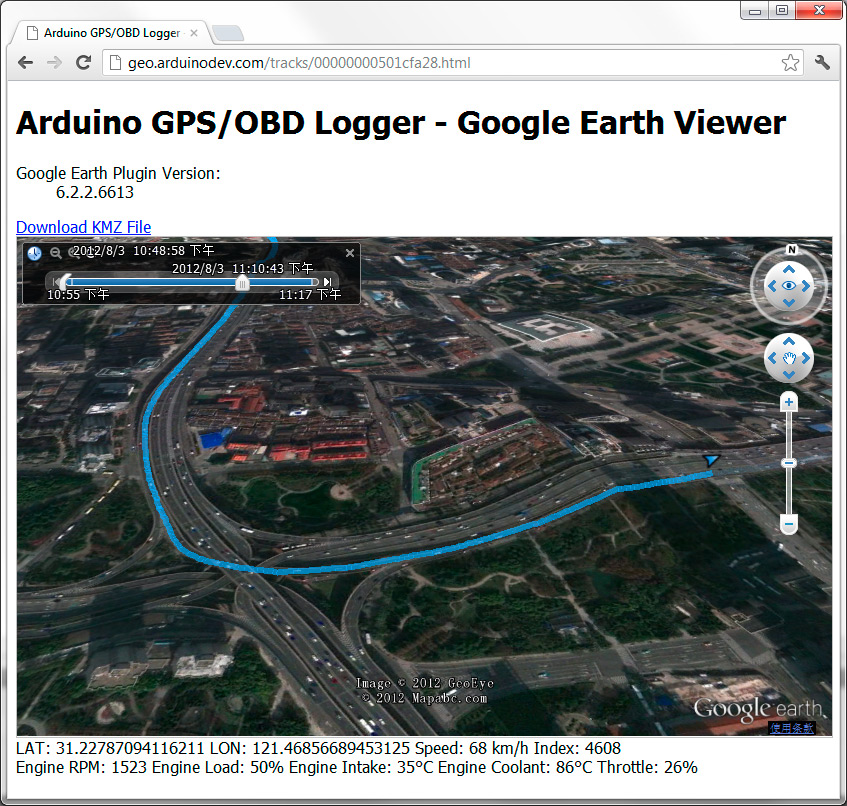Pan map down with move joystick
Viewport: 847px width, 806px height.
click(789, 374)
